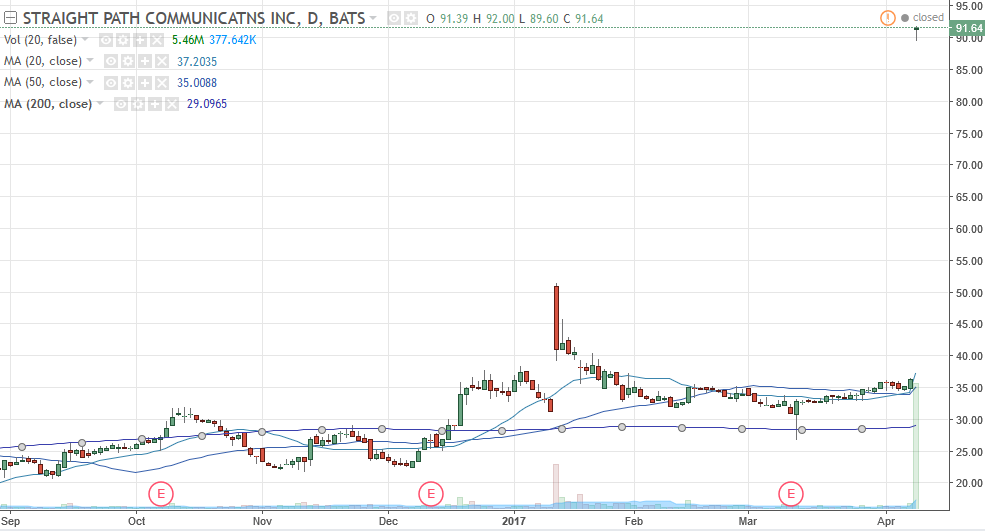The width and height of the screenshot is (985, 531).
Task: Click the tall green April volume bar
Action: 917,445
